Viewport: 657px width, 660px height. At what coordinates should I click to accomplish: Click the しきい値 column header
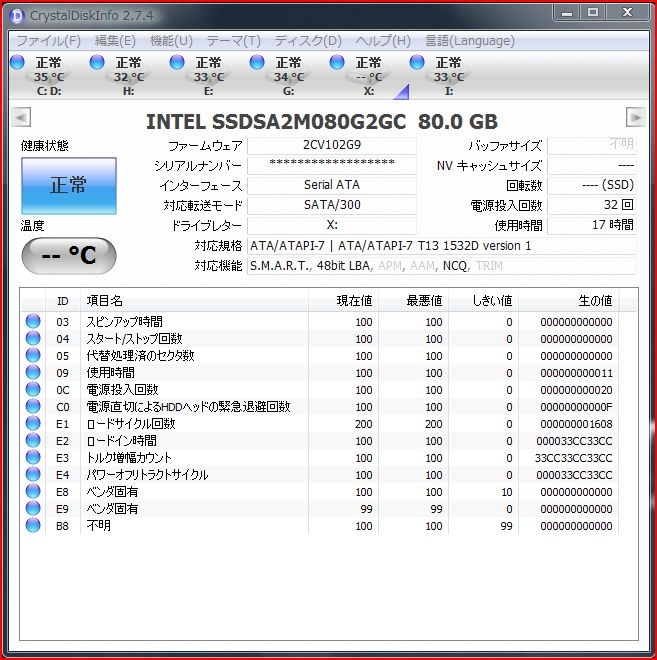tap(483, 301)
